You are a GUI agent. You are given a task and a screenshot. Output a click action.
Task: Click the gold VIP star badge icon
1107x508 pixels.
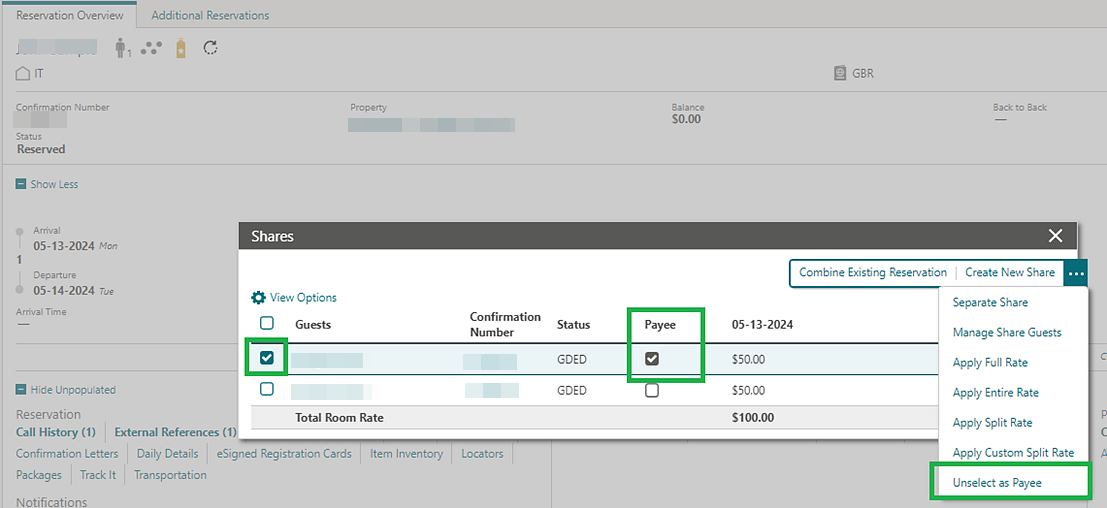tap(181, 48)
